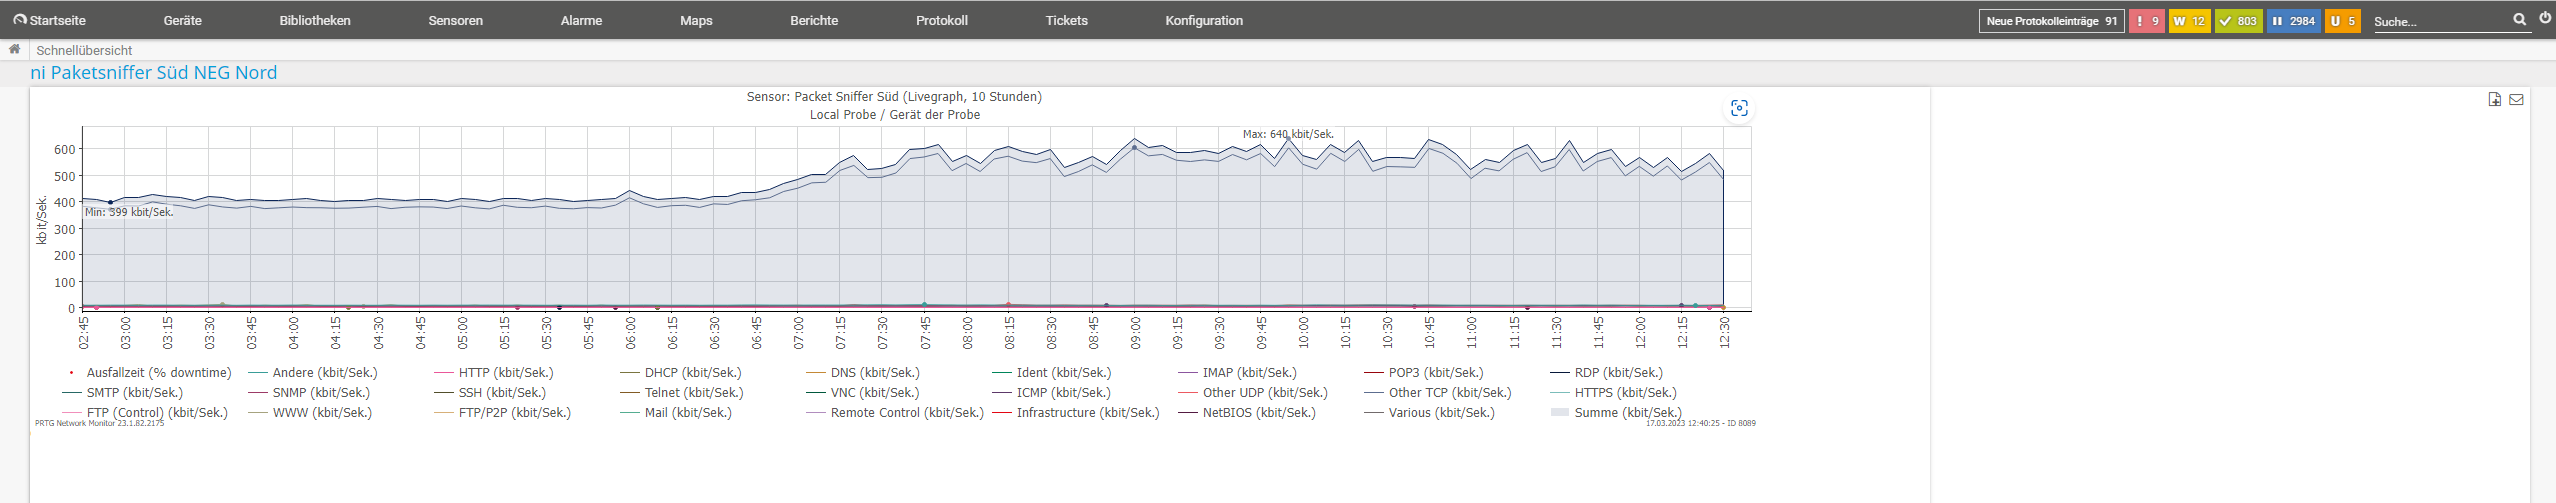
Task: Click the Schnellübersicht breadcrumb link
Action: pos(84,50)
